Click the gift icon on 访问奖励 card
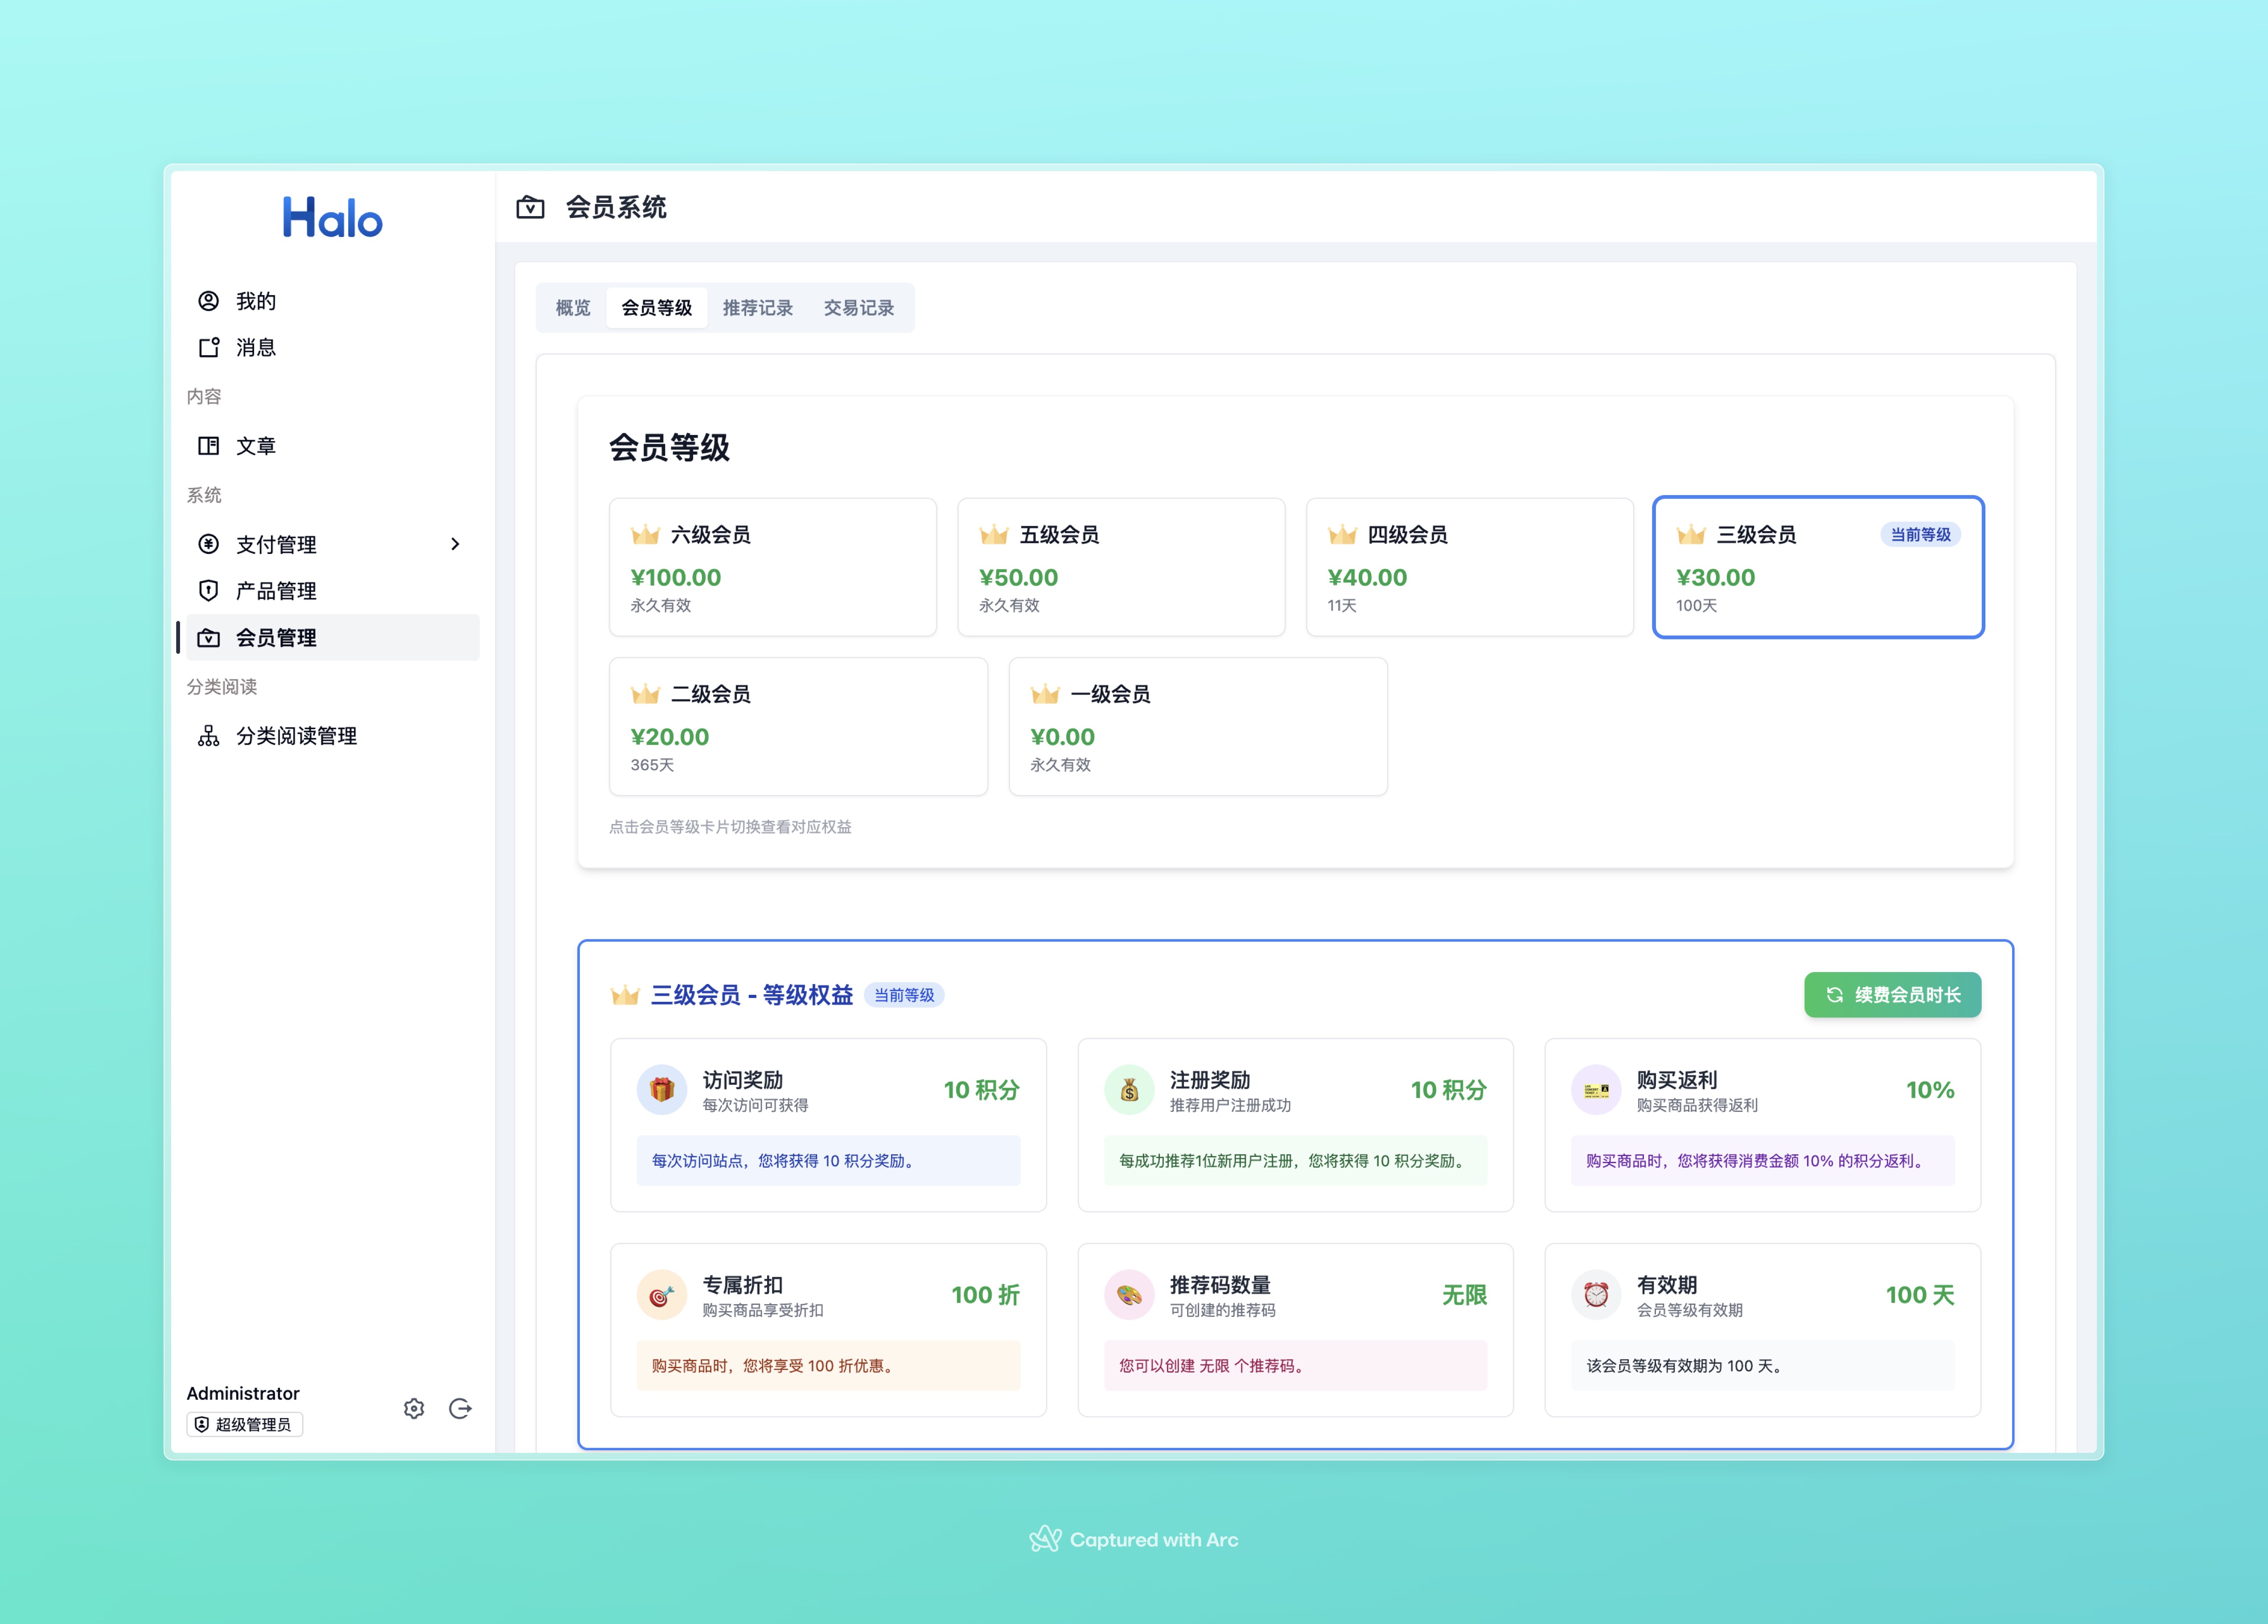 661,1089
